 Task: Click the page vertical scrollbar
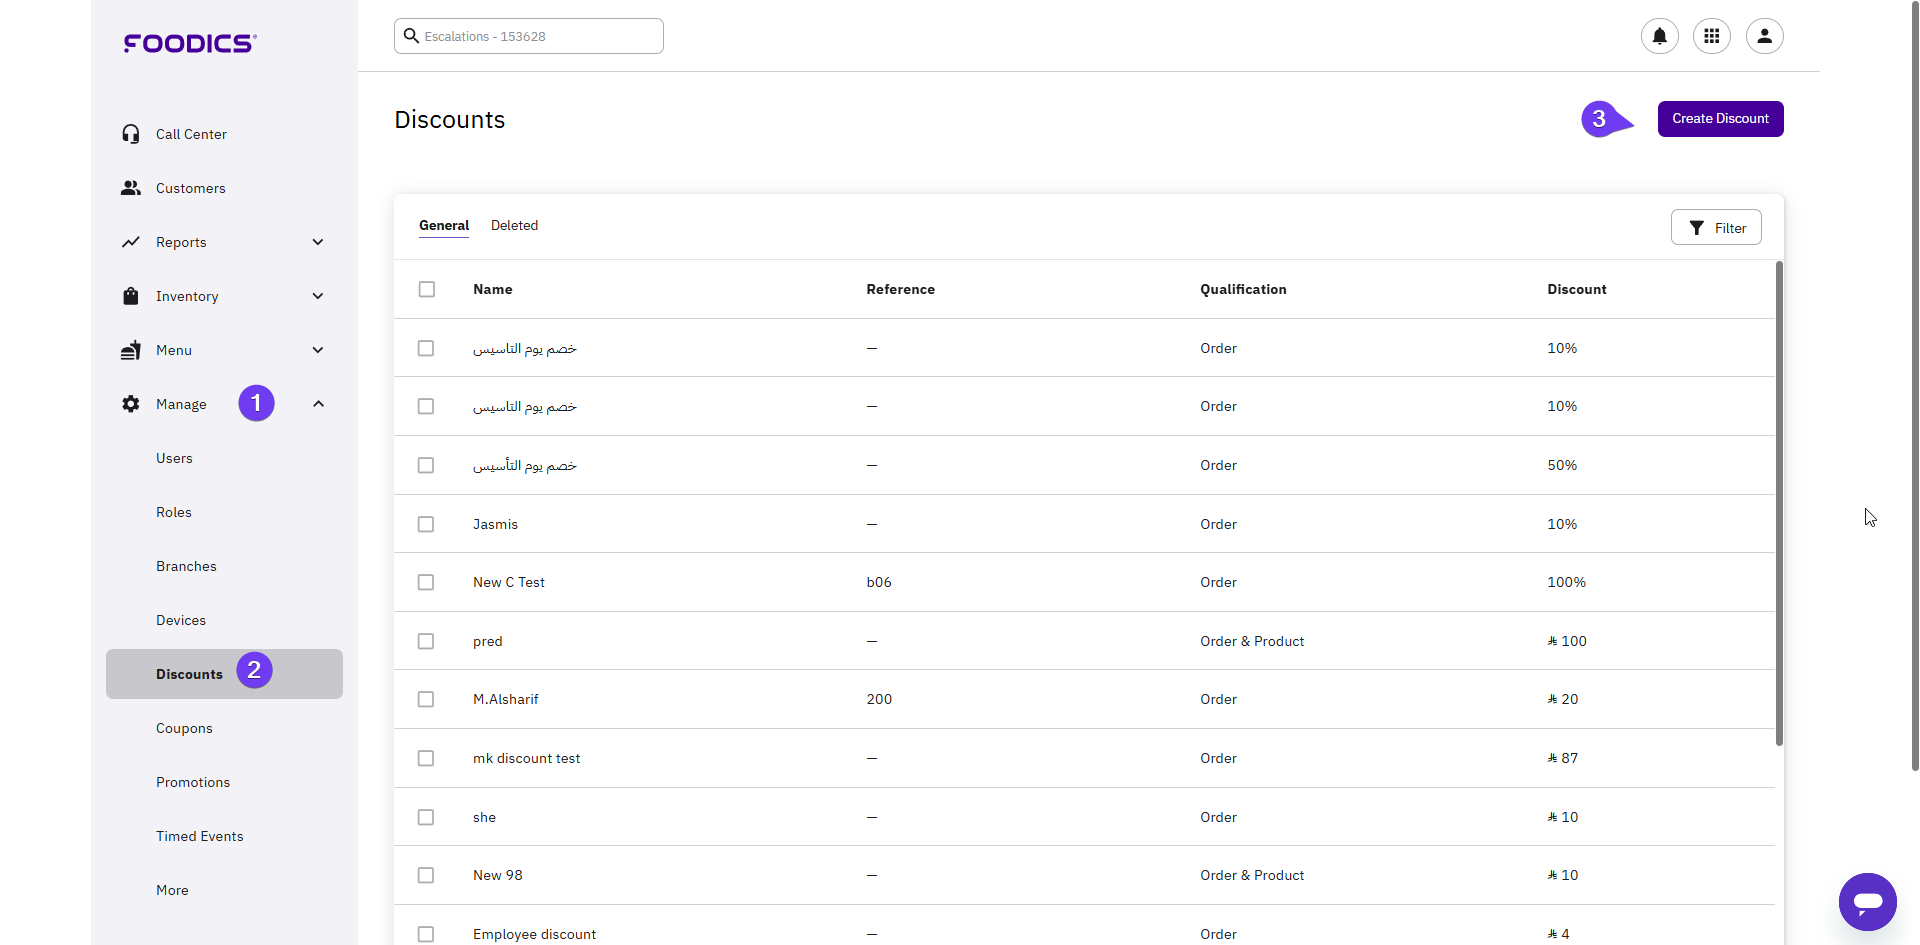click(x=1915, y=385)
